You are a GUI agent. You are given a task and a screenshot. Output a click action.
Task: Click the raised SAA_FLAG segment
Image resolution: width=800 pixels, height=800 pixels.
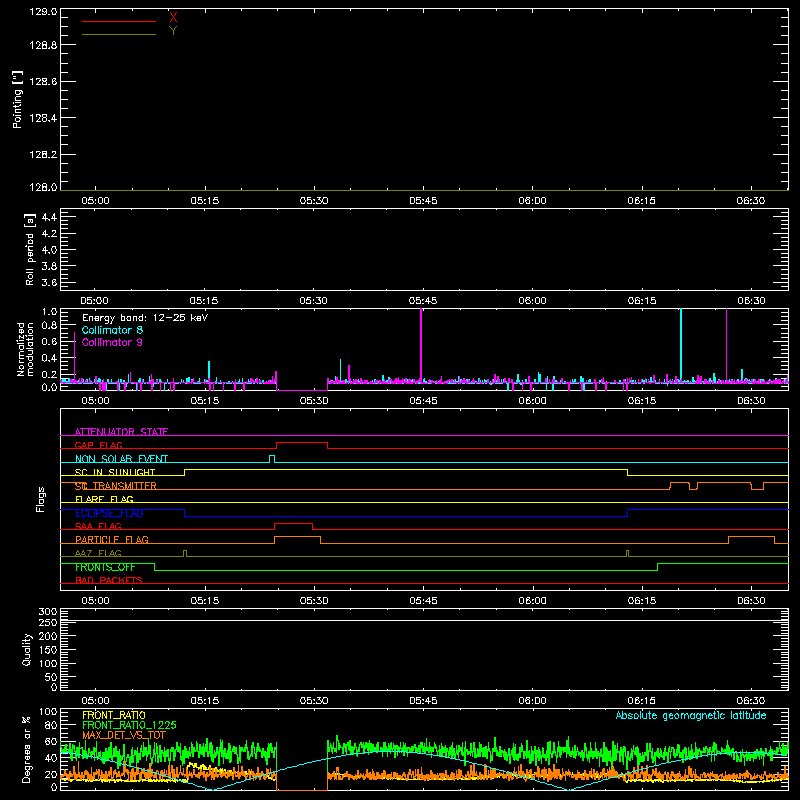tap(293, 524)
